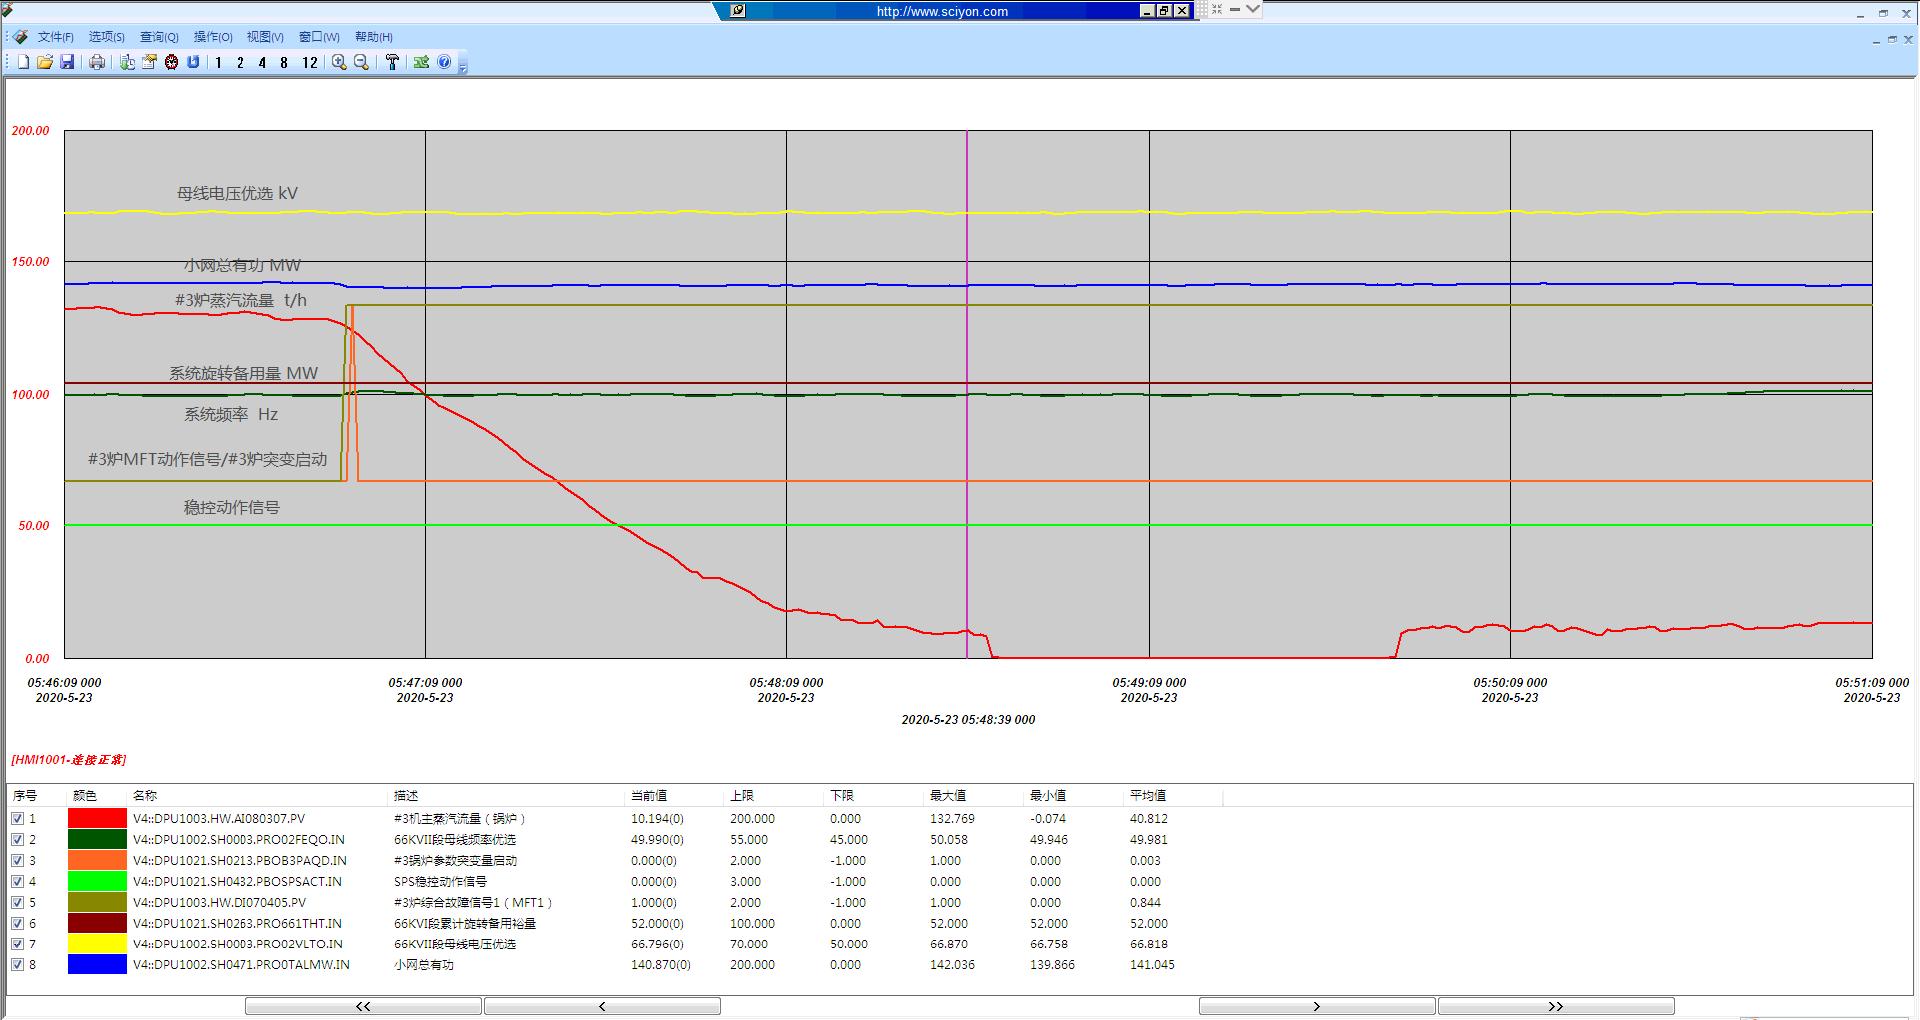Click the green shuffle arrows icon
1920x1020 pixels.
point(421,62)
